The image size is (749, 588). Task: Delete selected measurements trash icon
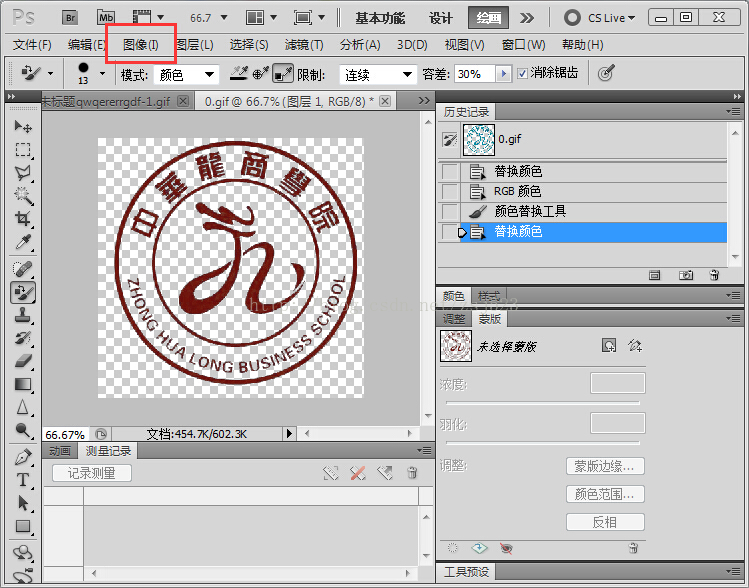click(x=412, y=473)
